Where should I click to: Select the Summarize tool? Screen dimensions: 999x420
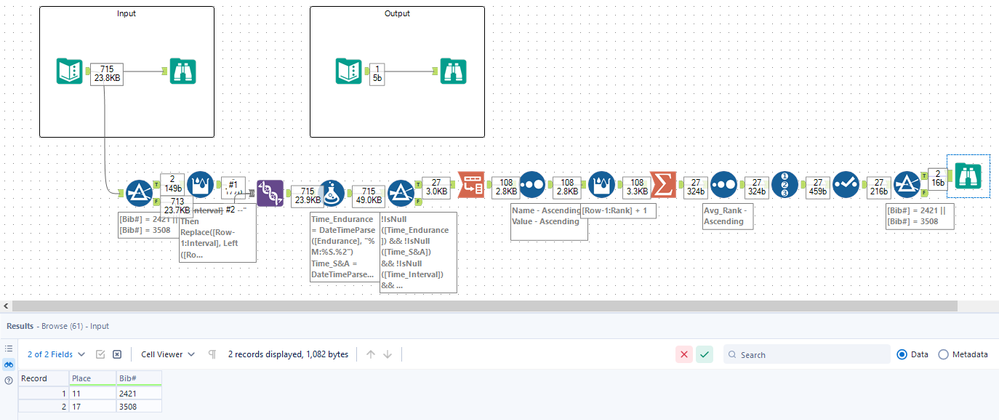pyautogui.click(x=663, y=184)
